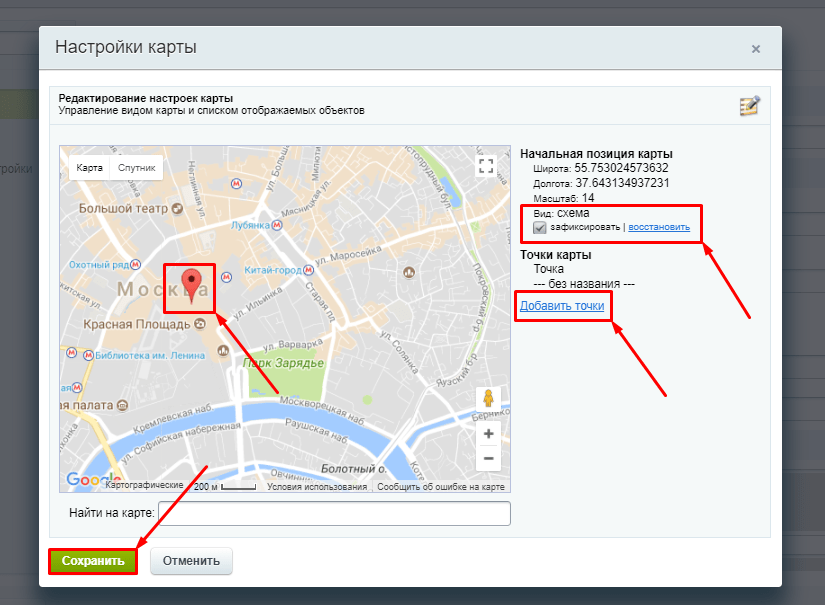Screen dimensions: 825x605
Task: Toggle fullscreen map view
Action: (486, 166)
